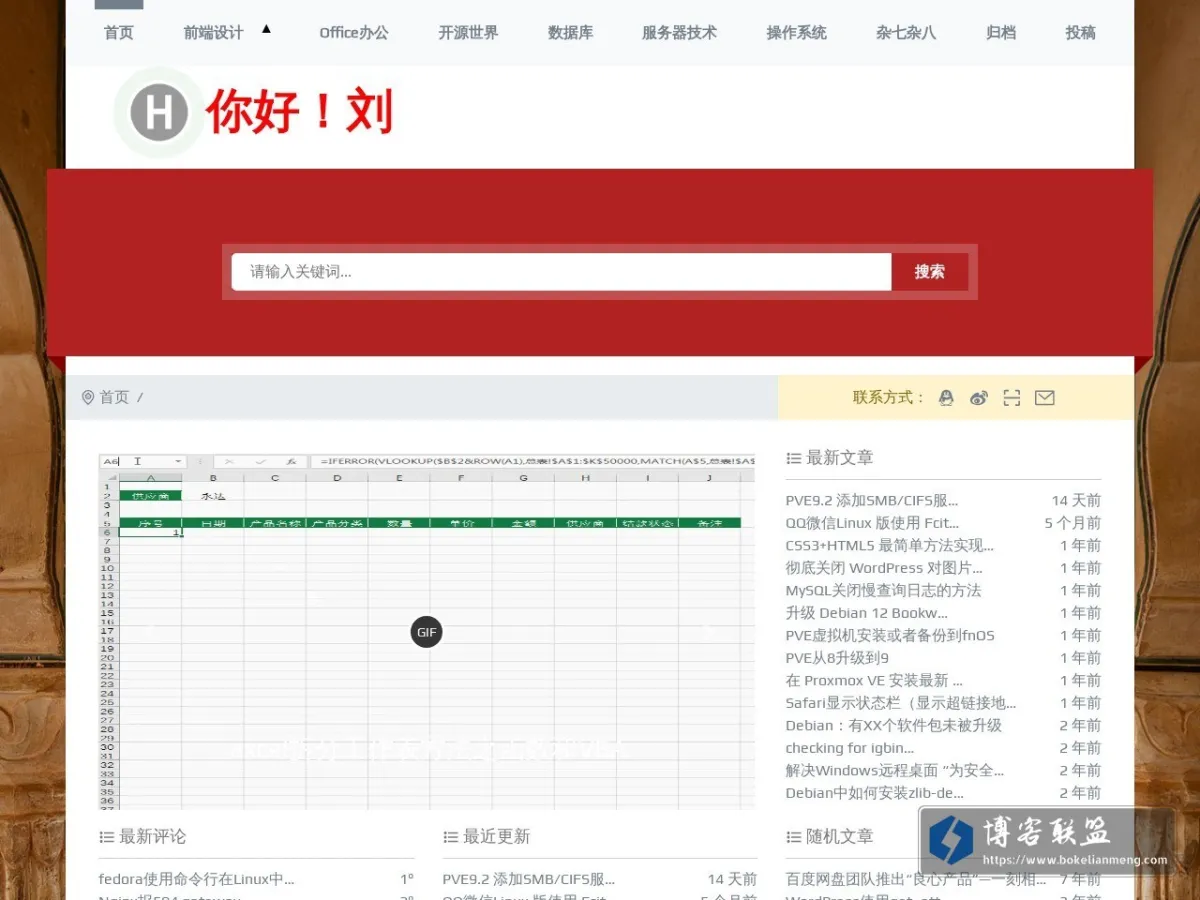Open article PVE从8升级到9
The height and width of the screenshot is (900, 1200).
(837, 658)
